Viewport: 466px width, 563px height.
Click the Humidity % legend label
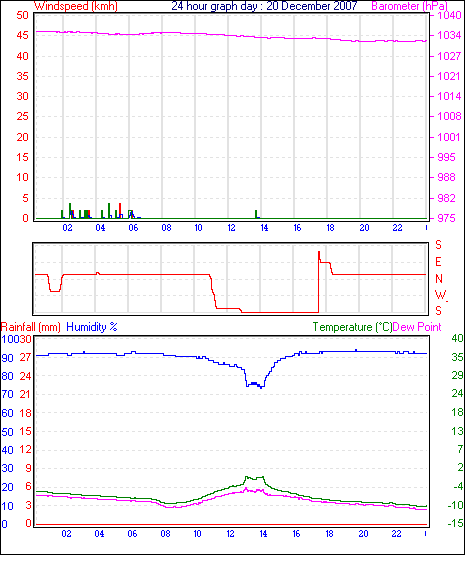coord(92,327)
